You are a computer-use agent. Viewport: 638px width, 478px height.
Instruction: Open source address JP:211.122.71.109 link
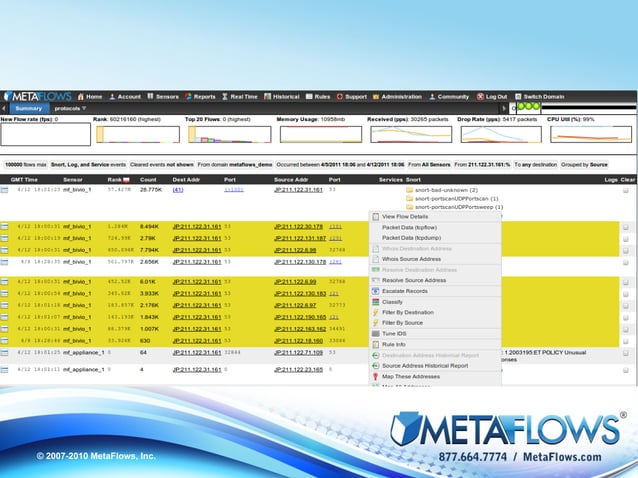pyautogui.click(x=298, y=353)
